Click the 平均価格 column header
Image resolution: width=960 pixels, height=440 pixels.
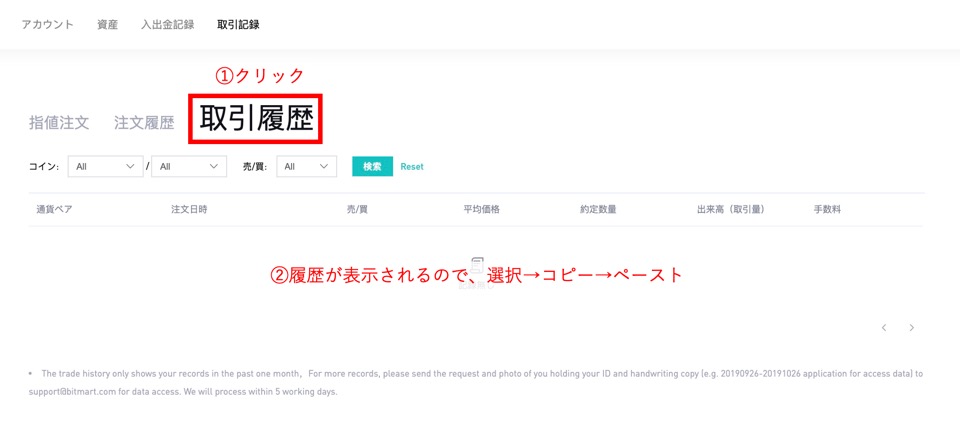[x=482, y=210]
